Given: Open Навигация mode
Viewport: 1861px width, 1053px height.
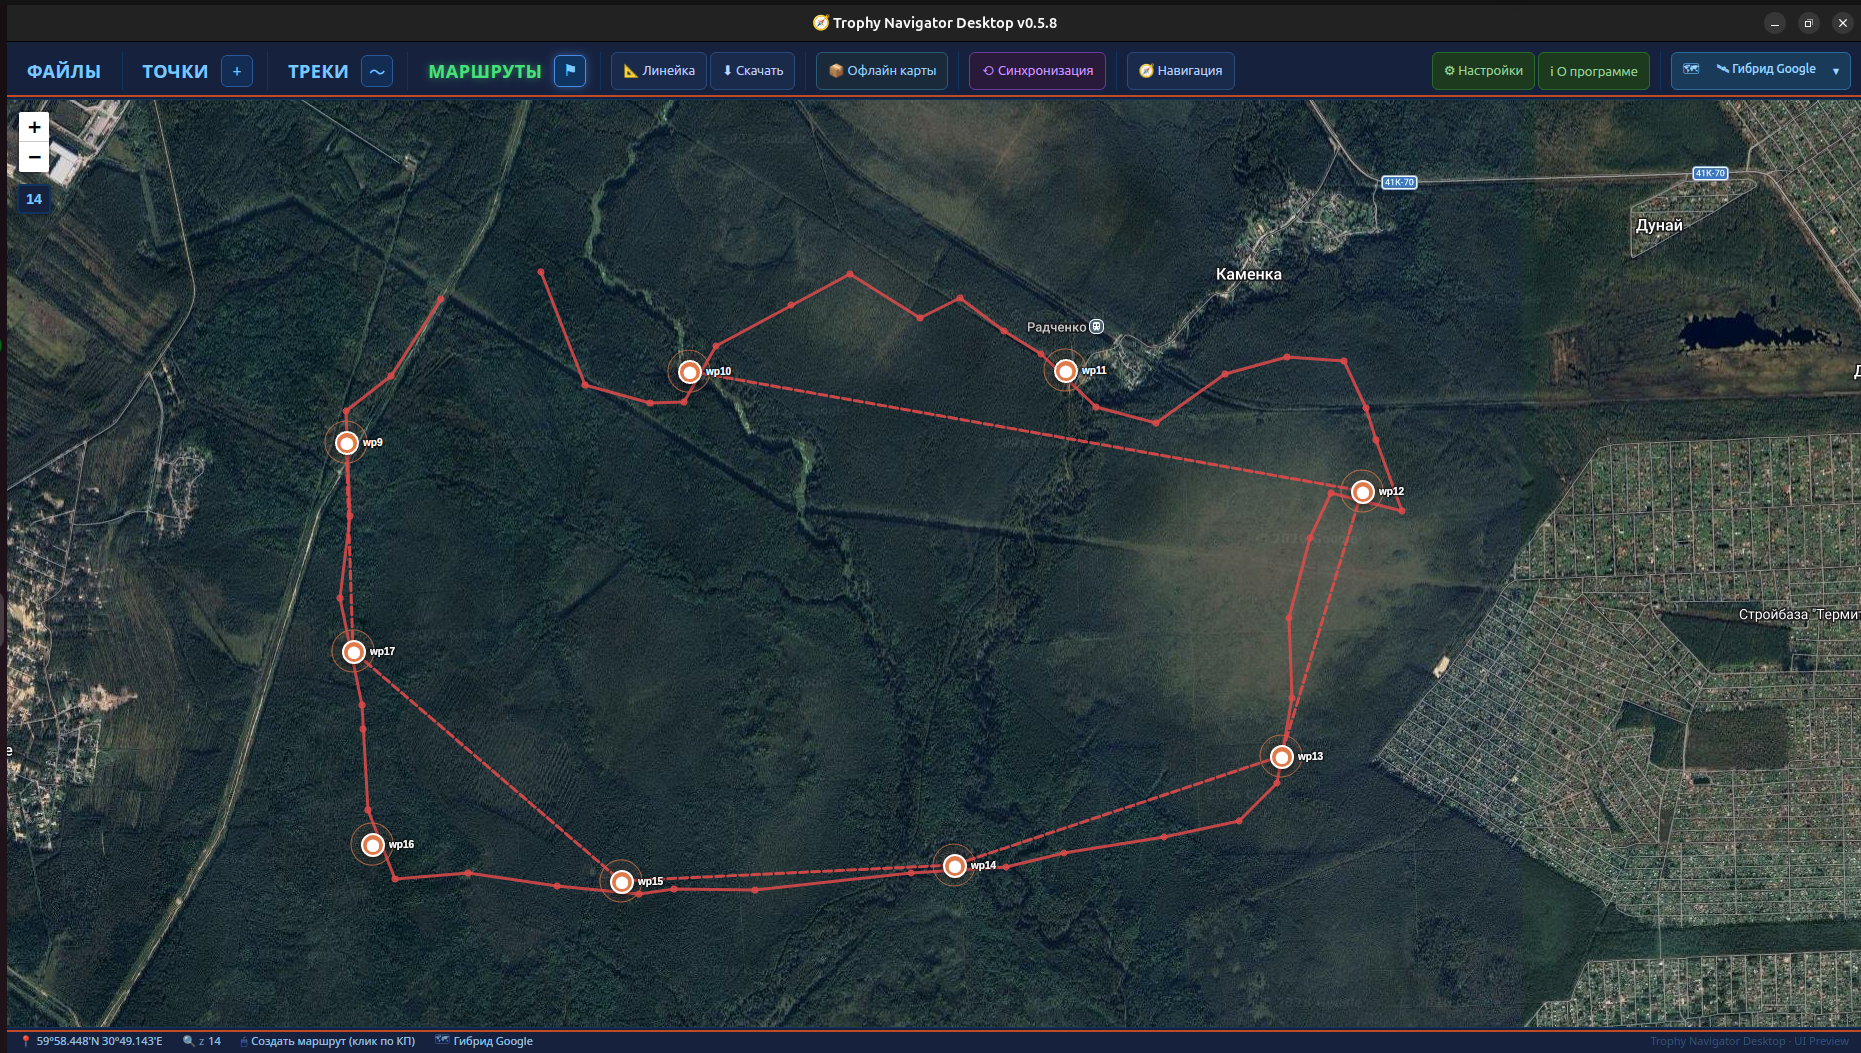Looking at the screenshot, I should point(1180,71).
